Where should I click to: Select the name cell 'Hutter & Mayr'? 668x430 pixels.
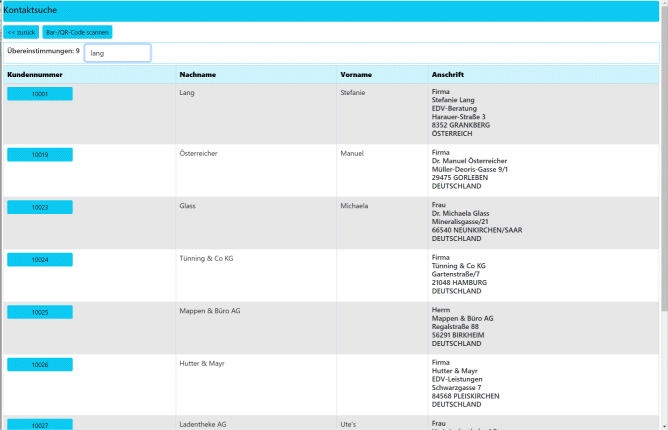pyautogui.click(x=202, y=363)
